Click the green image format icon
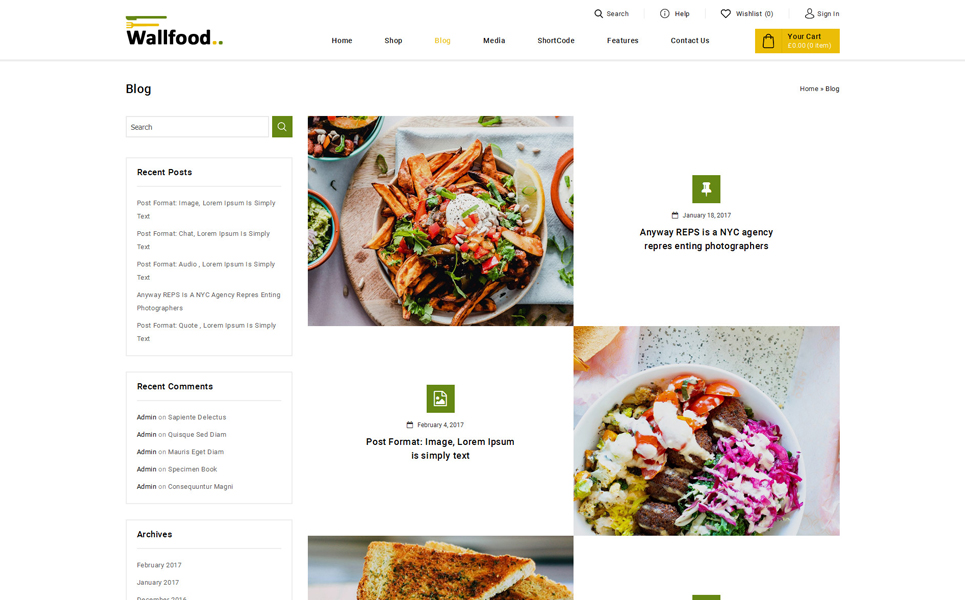Screen dimensions: 965x600 [440, 399]
